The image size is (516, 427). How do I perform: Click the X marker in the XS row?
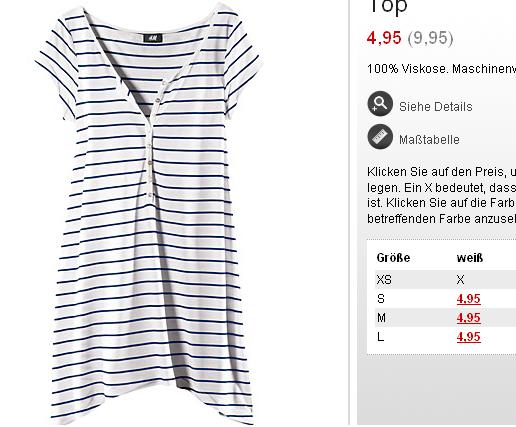point(460,280)
